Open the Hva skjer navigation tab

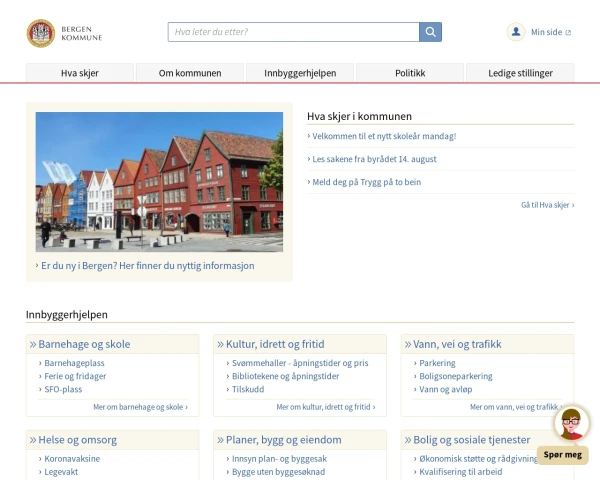[x=80, y=73]
